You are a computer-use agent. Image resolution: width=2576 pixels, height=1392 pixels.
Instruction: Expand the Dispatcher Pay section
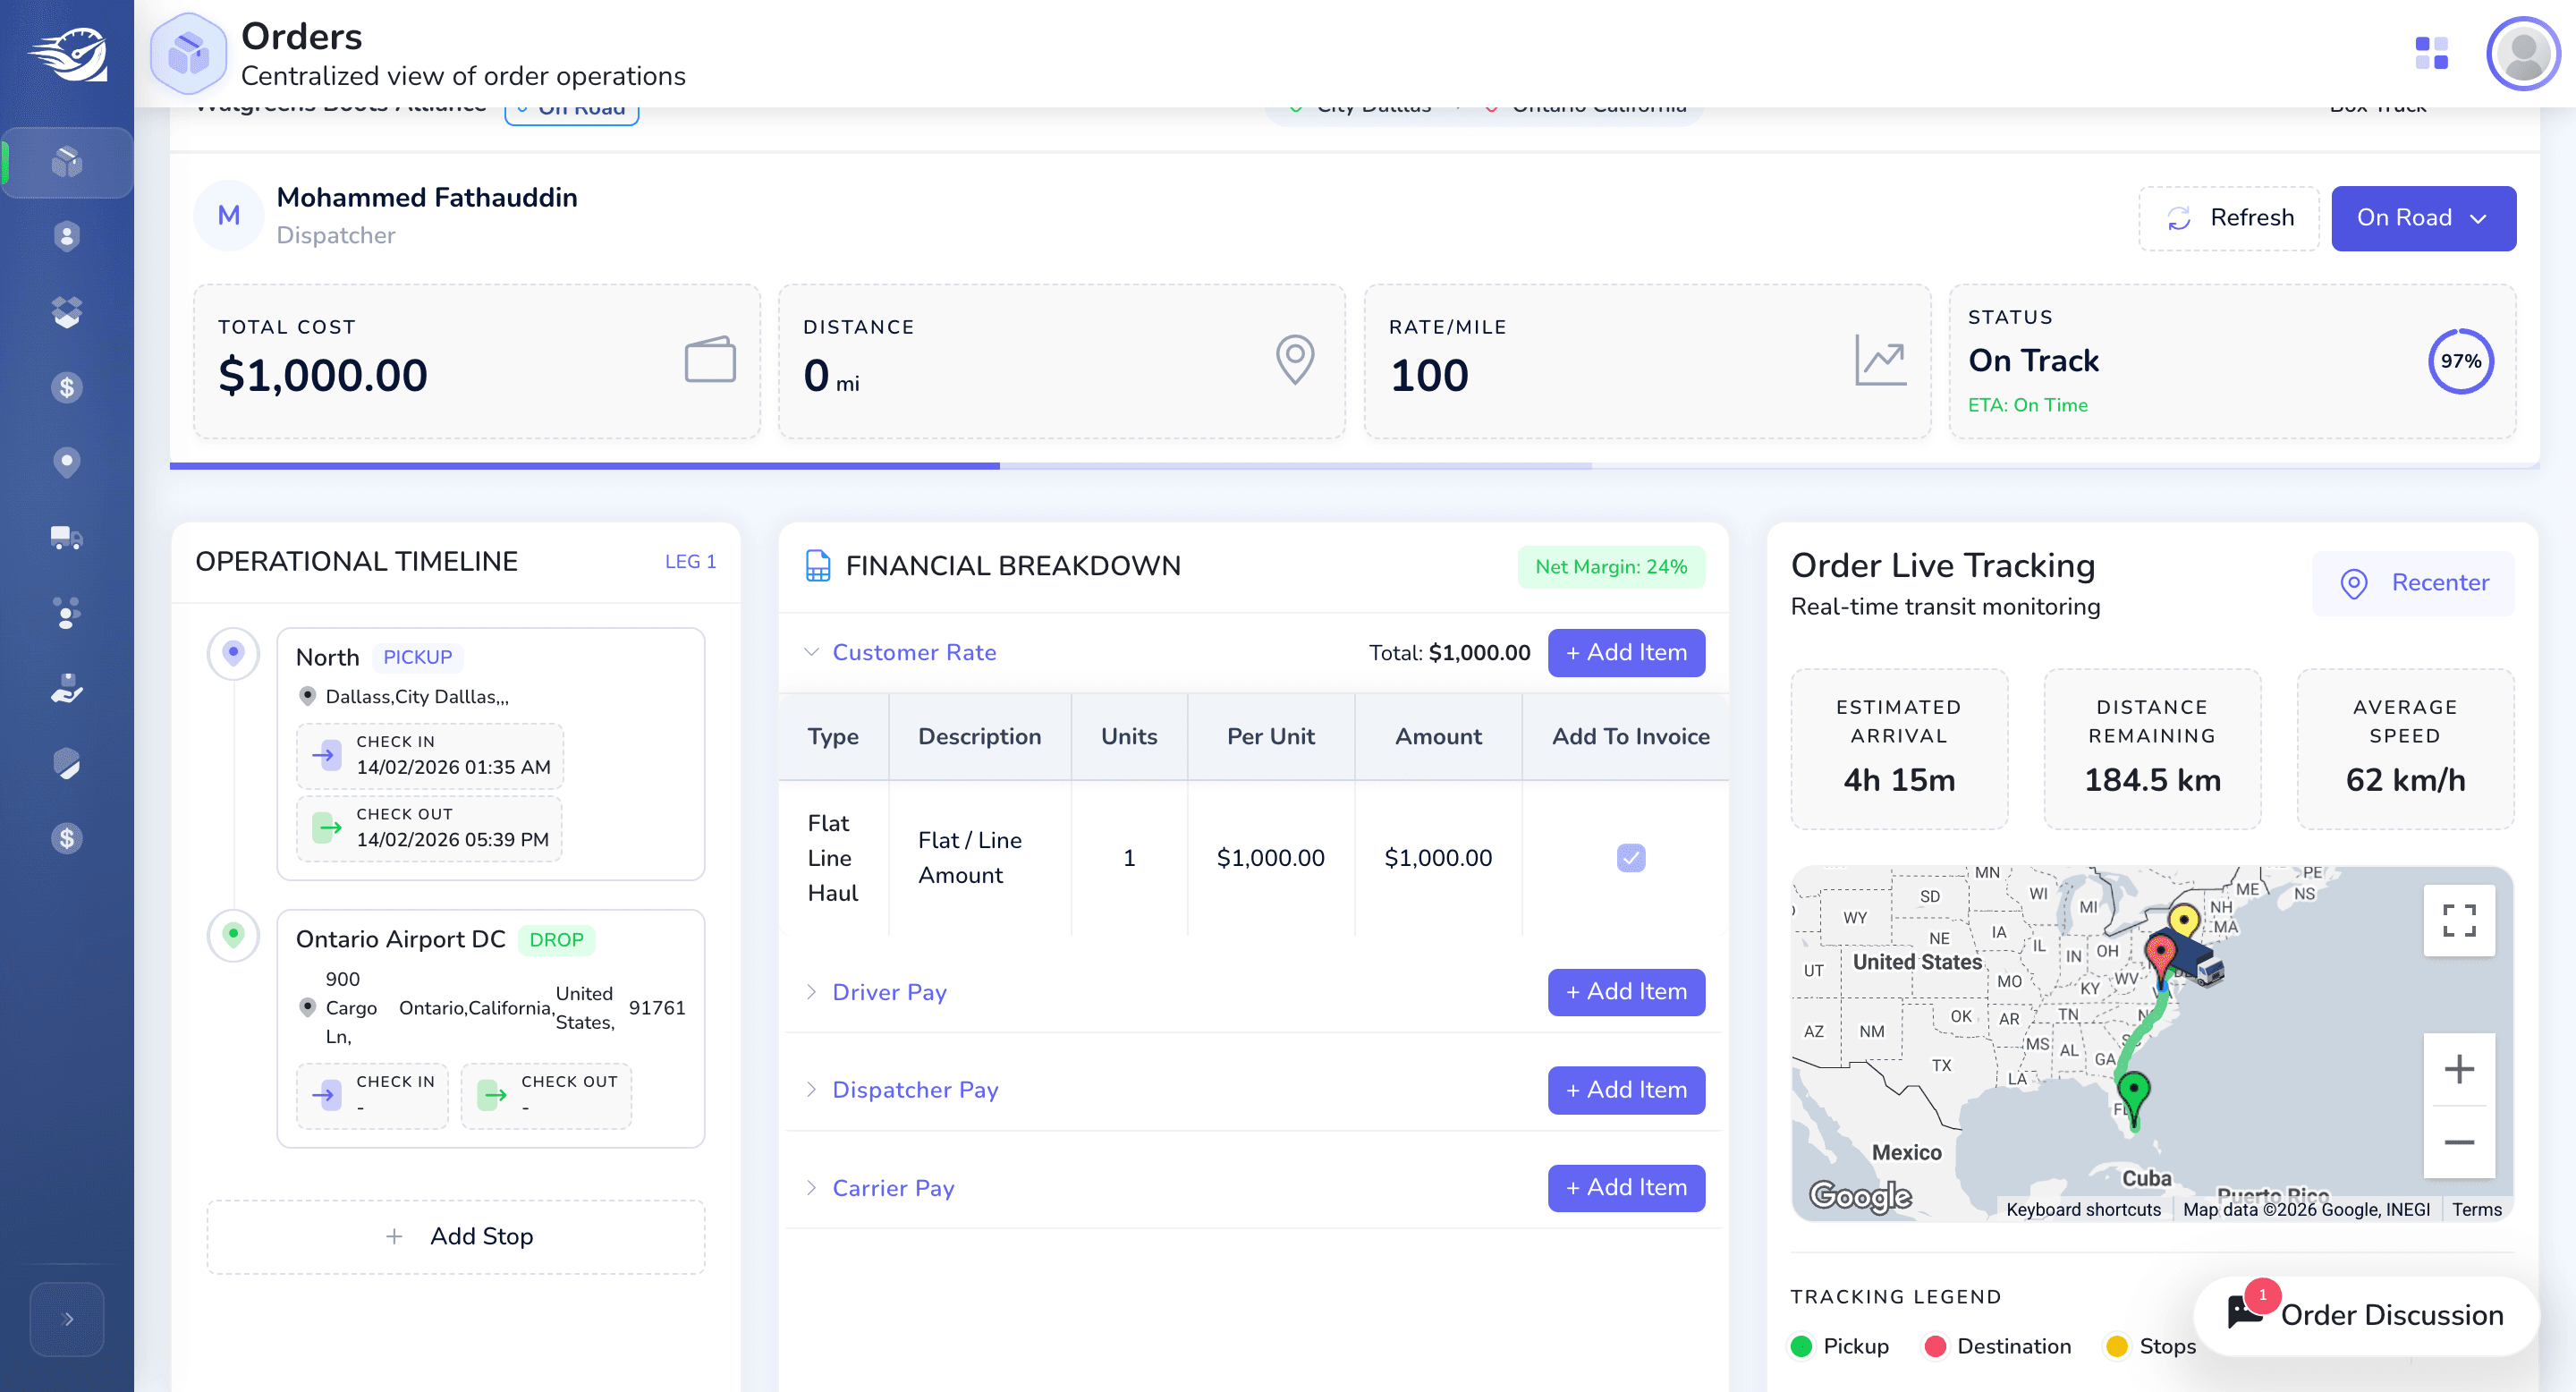click(915, 1090)
